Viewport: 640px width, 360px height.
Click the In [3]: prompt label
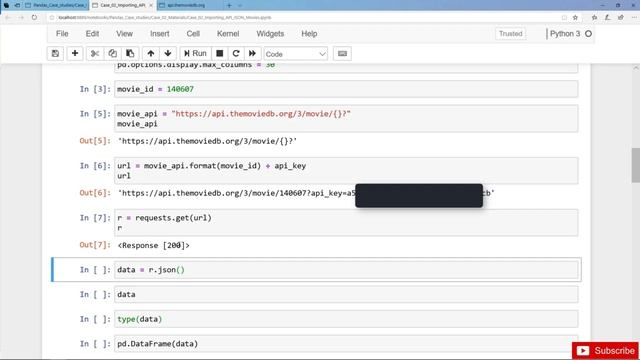(x=95, y=89)
